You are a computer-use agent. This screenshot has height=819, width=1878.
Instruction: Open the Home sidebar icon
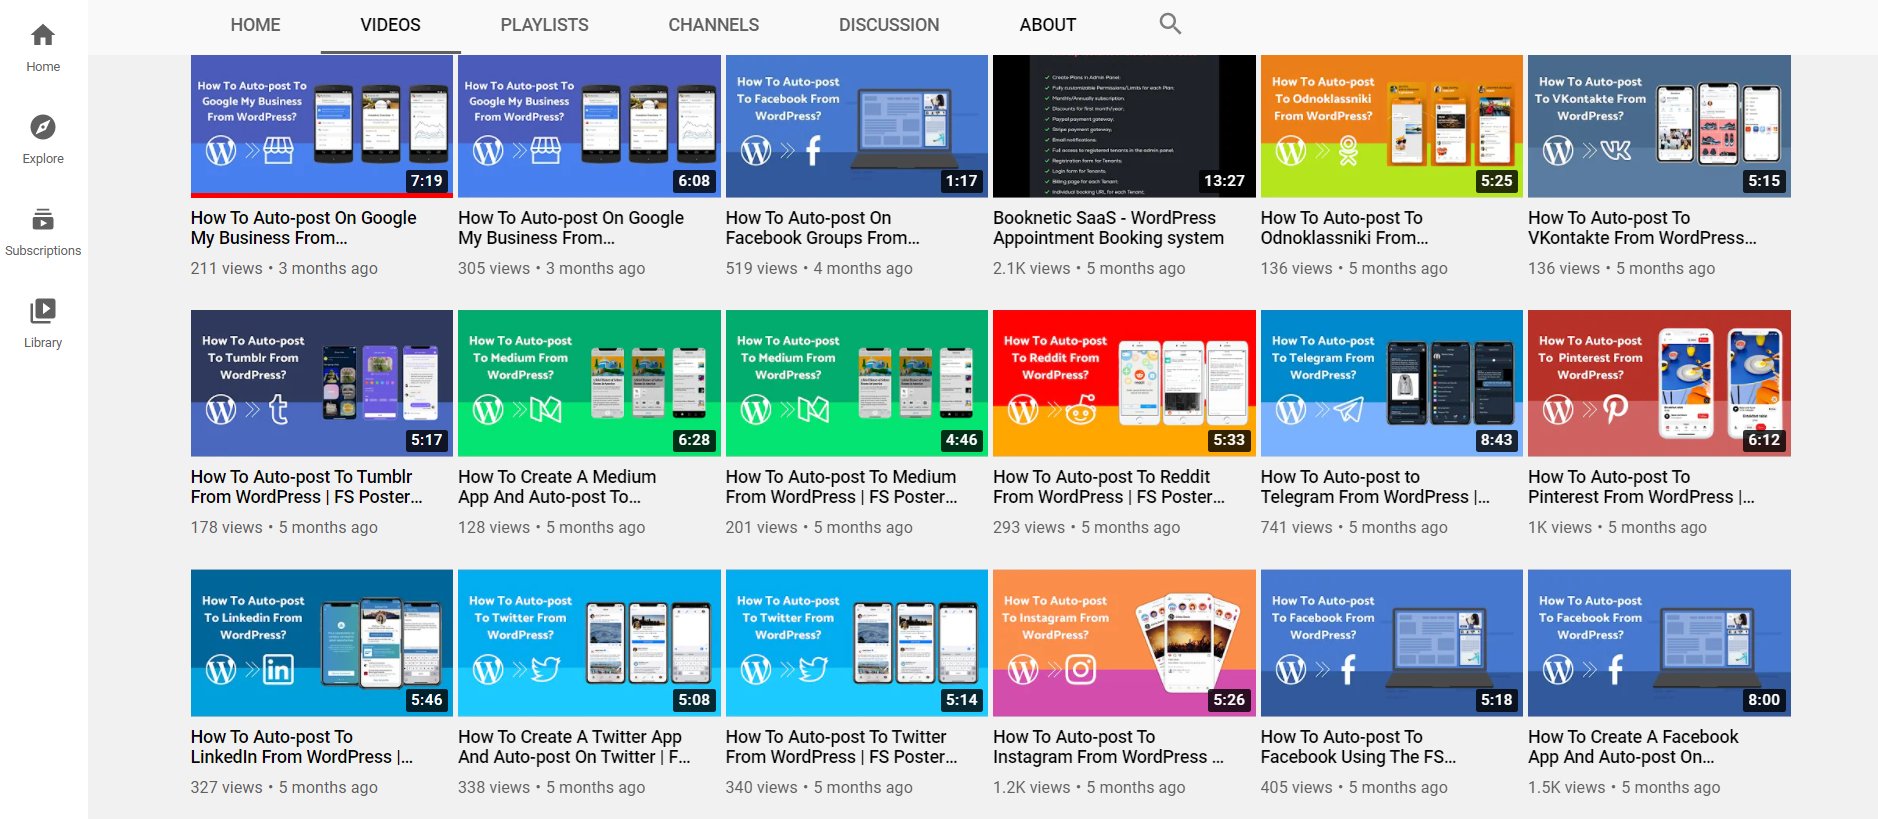coord(43,36)
